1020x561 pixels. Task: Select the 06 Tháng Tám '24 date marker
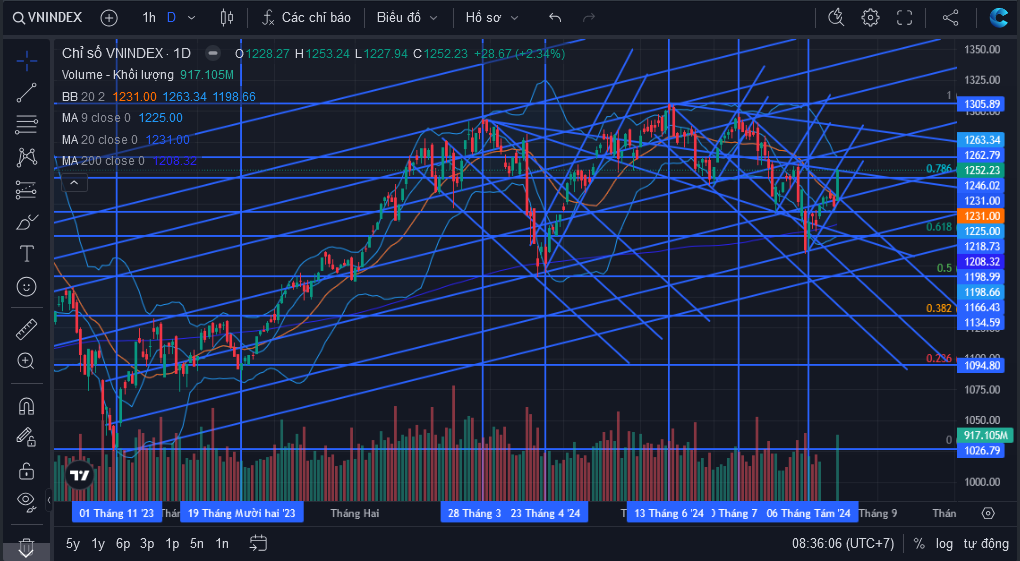click(x=809, y=513)
